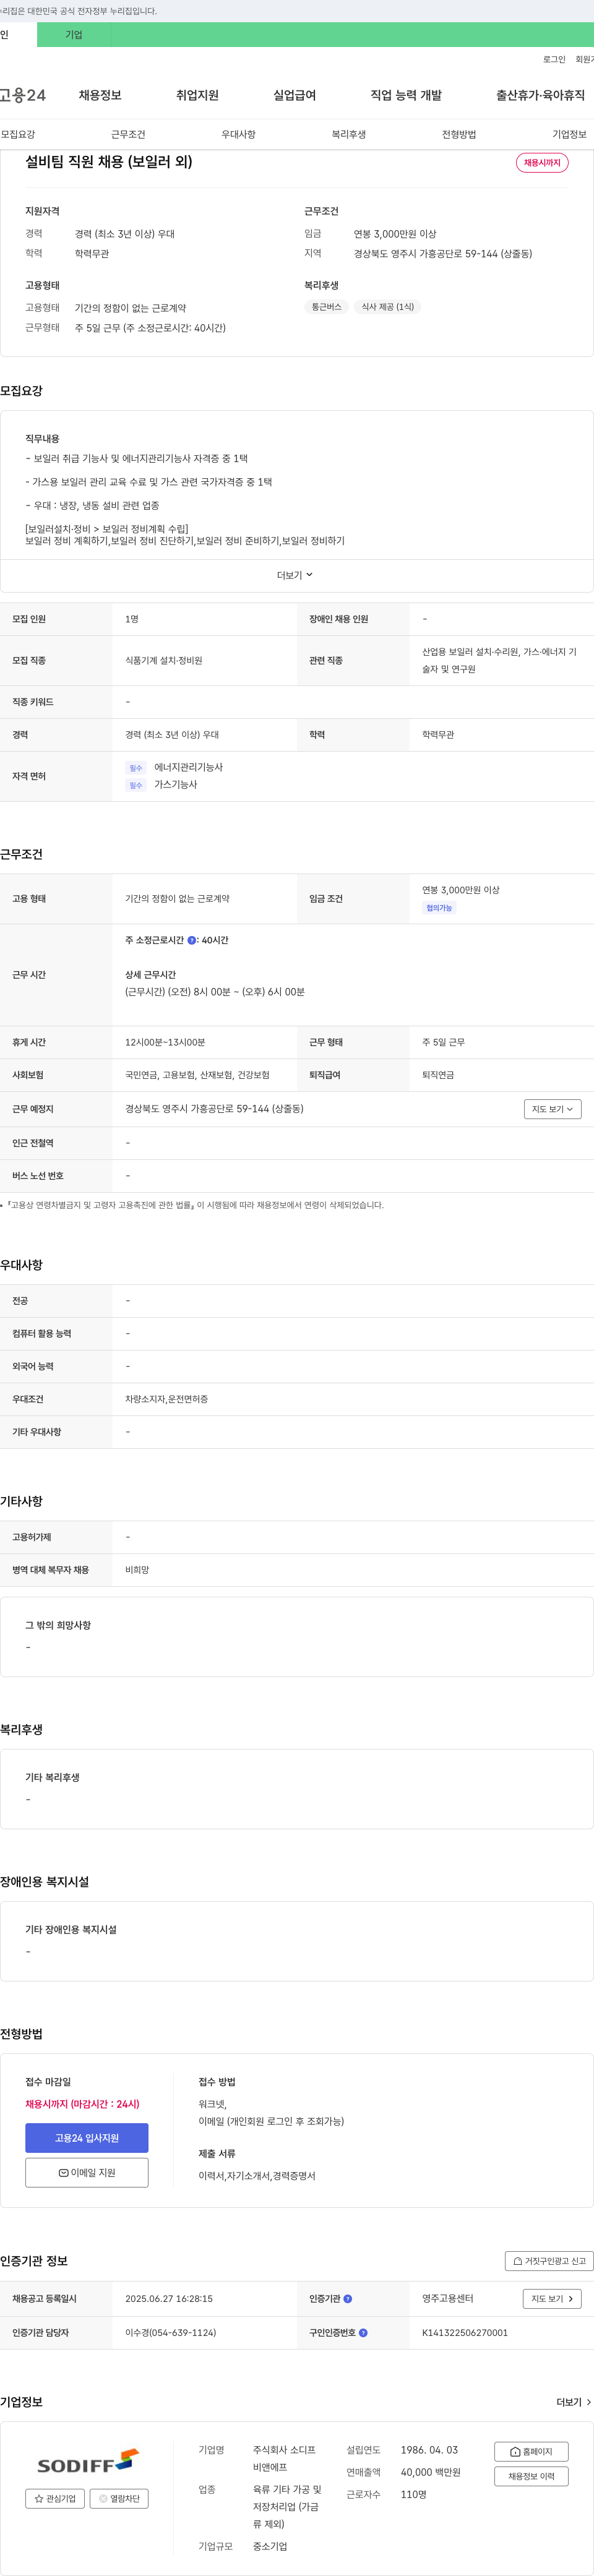Switch to the 기업 tab
This screenshot has width=594, height=2576.
pyautogui.click(x=74, y=35)
